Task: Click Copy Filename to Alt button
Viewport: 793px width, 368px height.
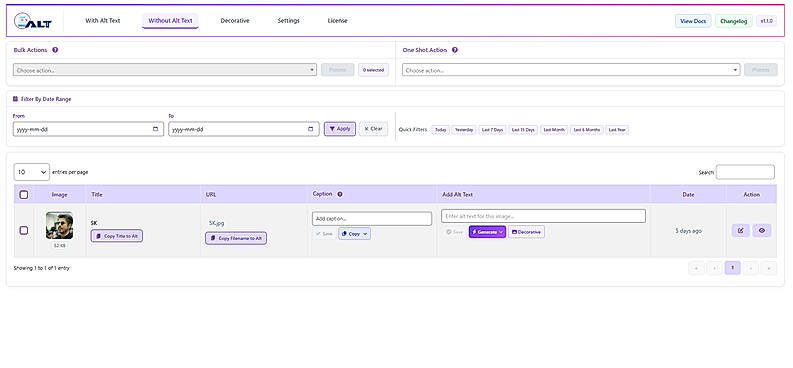Action: [x=236, y=238]
